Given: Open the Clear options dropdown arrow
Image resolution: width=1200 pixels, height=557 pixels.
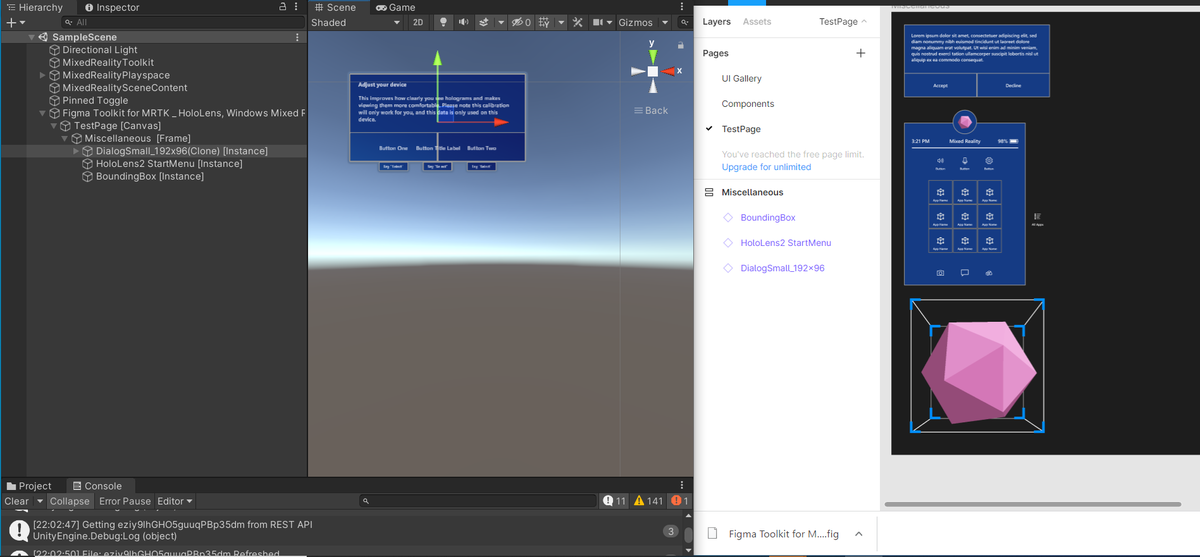Looking at the screenshot, I should 40,501.
